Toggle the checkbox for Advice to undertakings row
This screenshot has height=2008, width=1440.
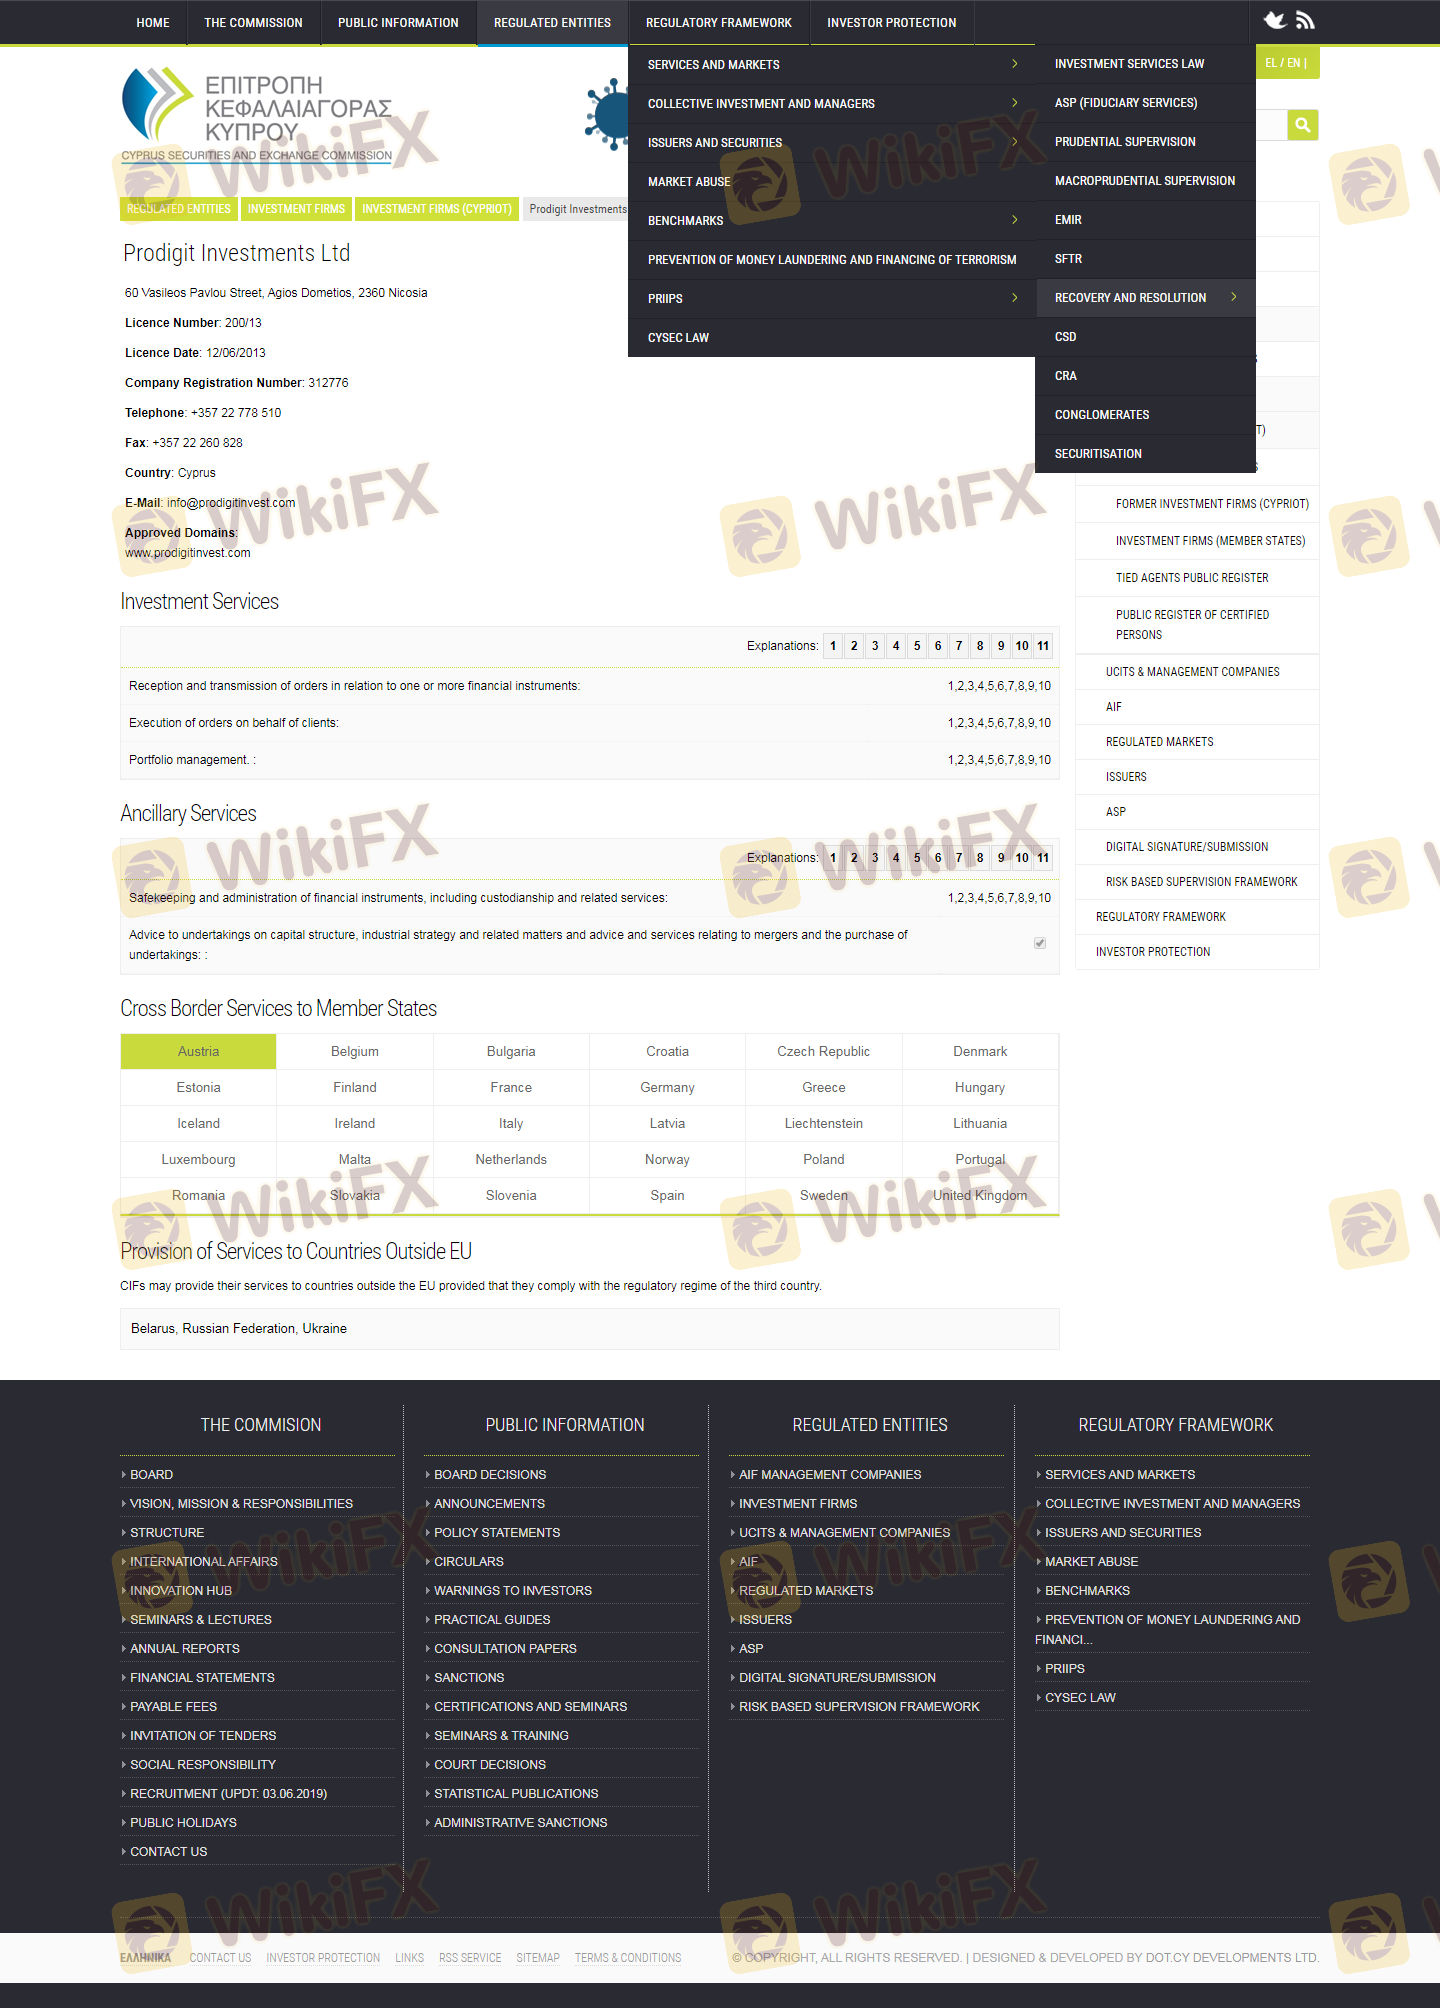tap(1040, 943)
